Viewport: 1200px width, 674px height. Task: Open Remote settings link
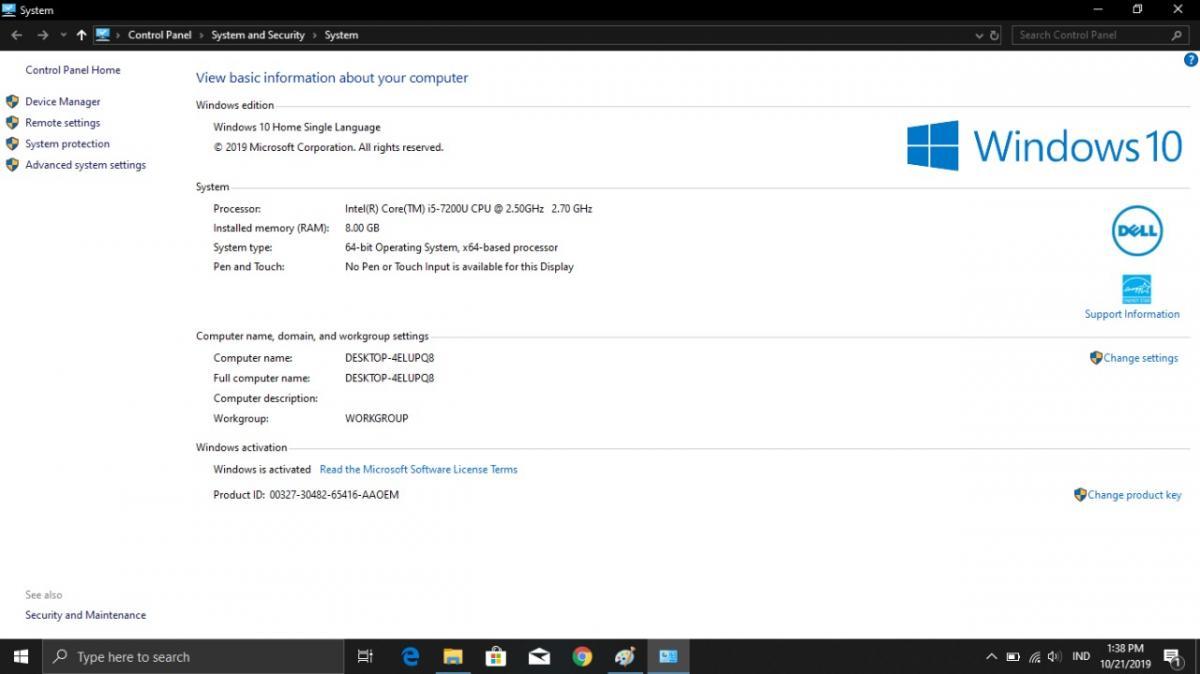(62, 123)
